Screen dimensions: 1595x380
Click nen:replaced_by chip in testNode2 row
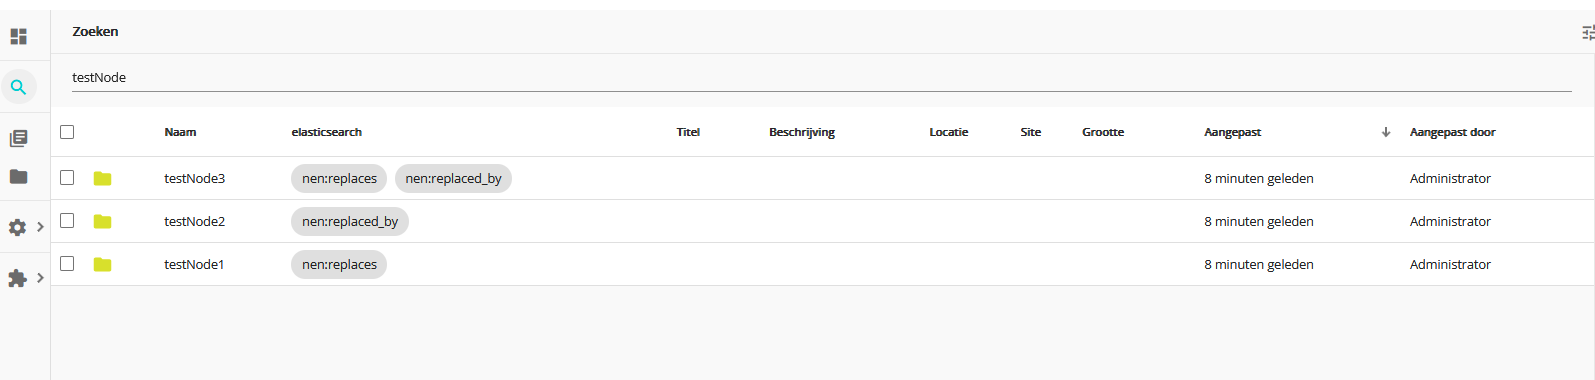(350, 221)
